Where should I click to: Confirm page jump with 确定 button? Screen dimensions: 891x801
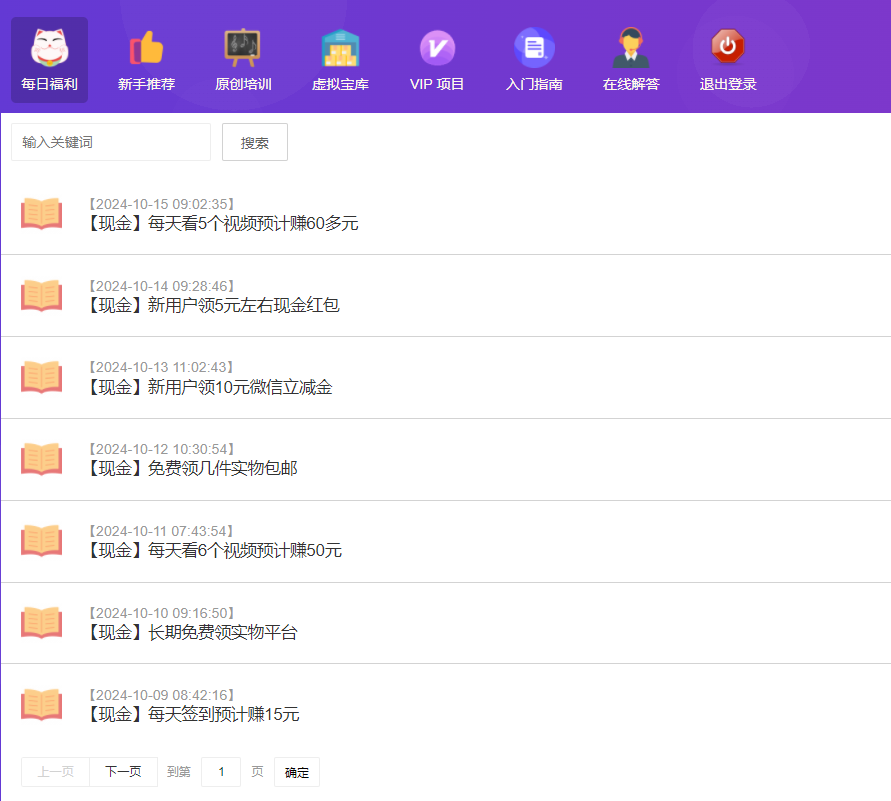click(x=297, y=772)
